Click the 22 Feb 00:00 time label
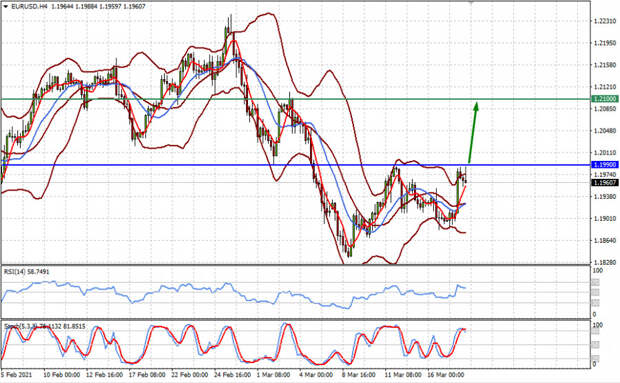 [189, 374]
